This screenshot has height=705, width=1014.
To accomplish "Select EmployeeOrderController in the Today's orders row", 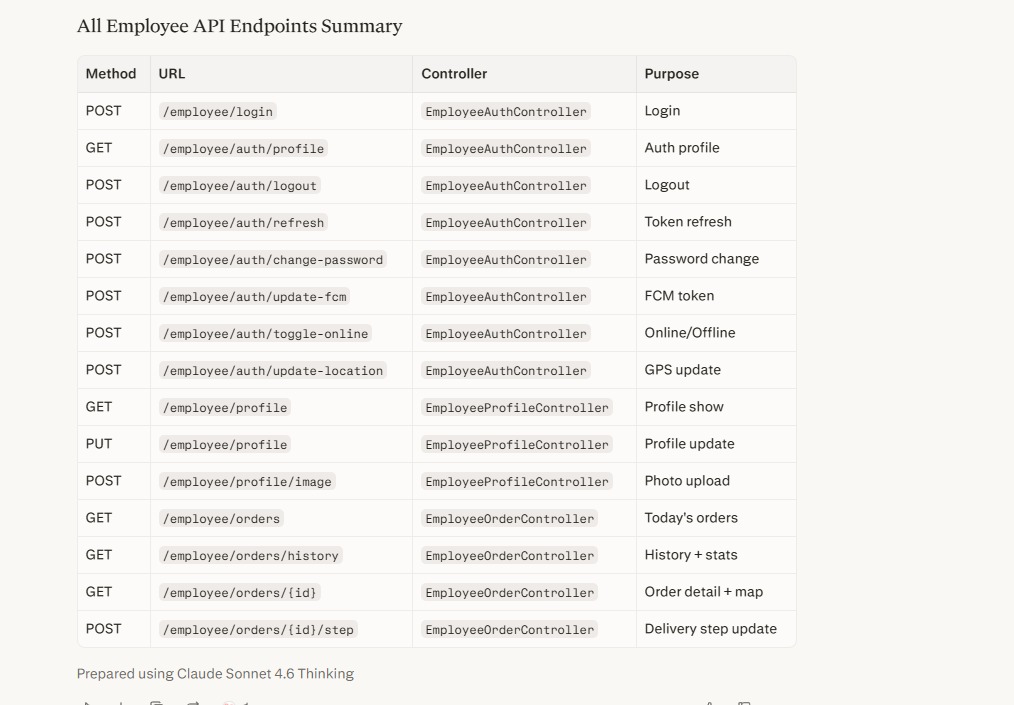I will [x=510, y=518].
